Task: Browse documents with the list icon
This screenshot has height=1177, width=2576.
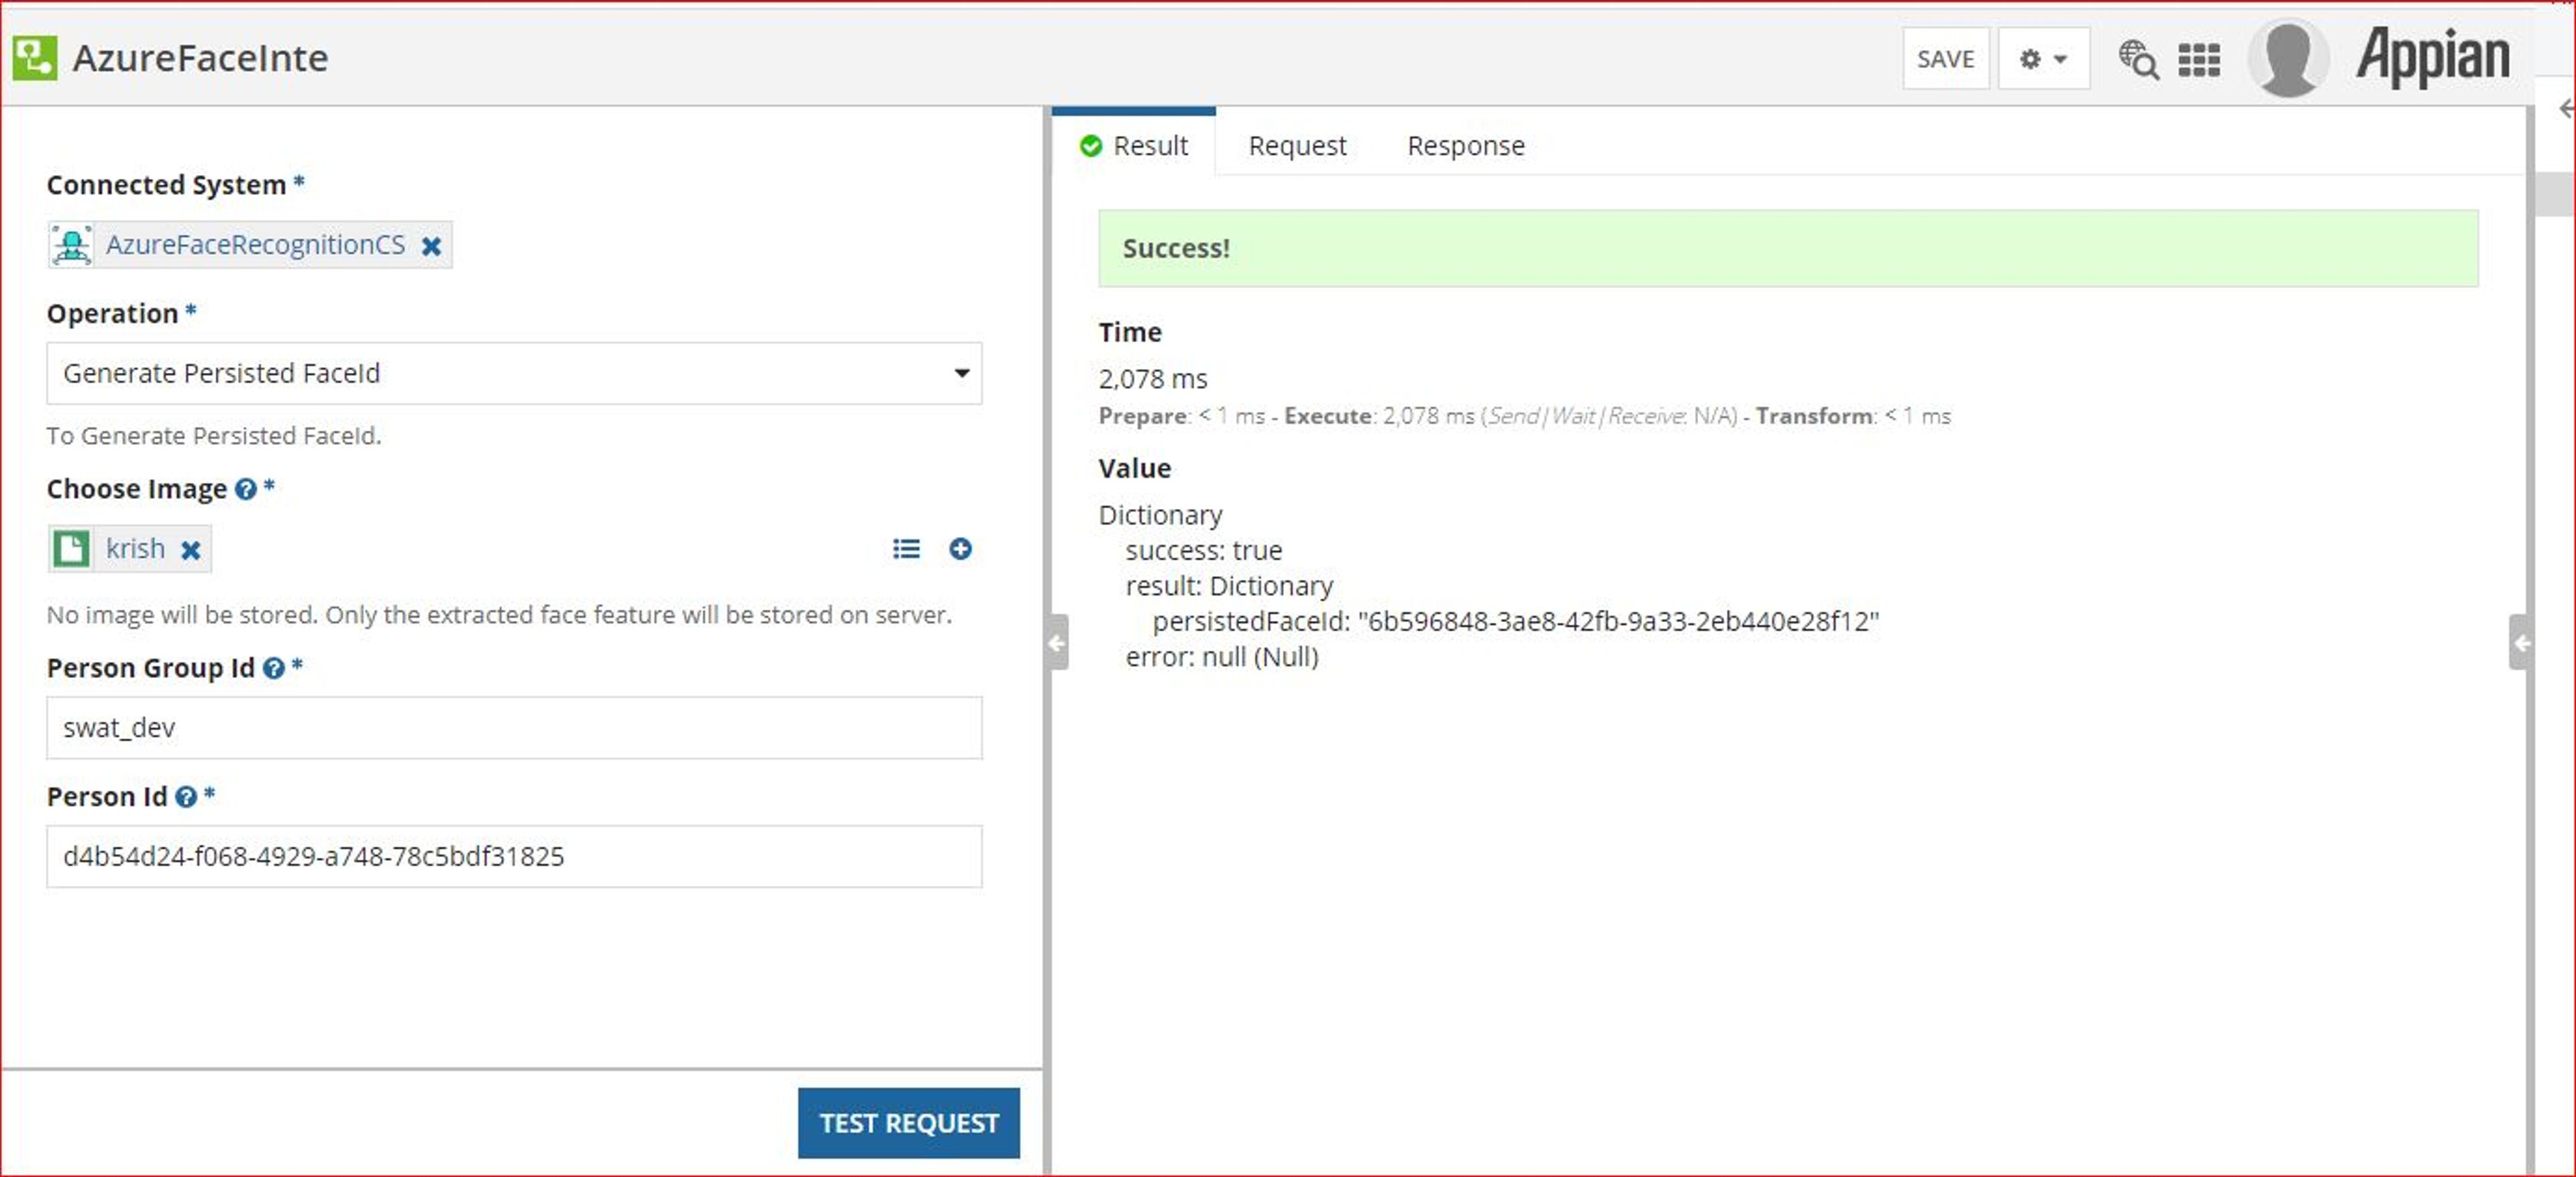Action: (x=906, y=549)
